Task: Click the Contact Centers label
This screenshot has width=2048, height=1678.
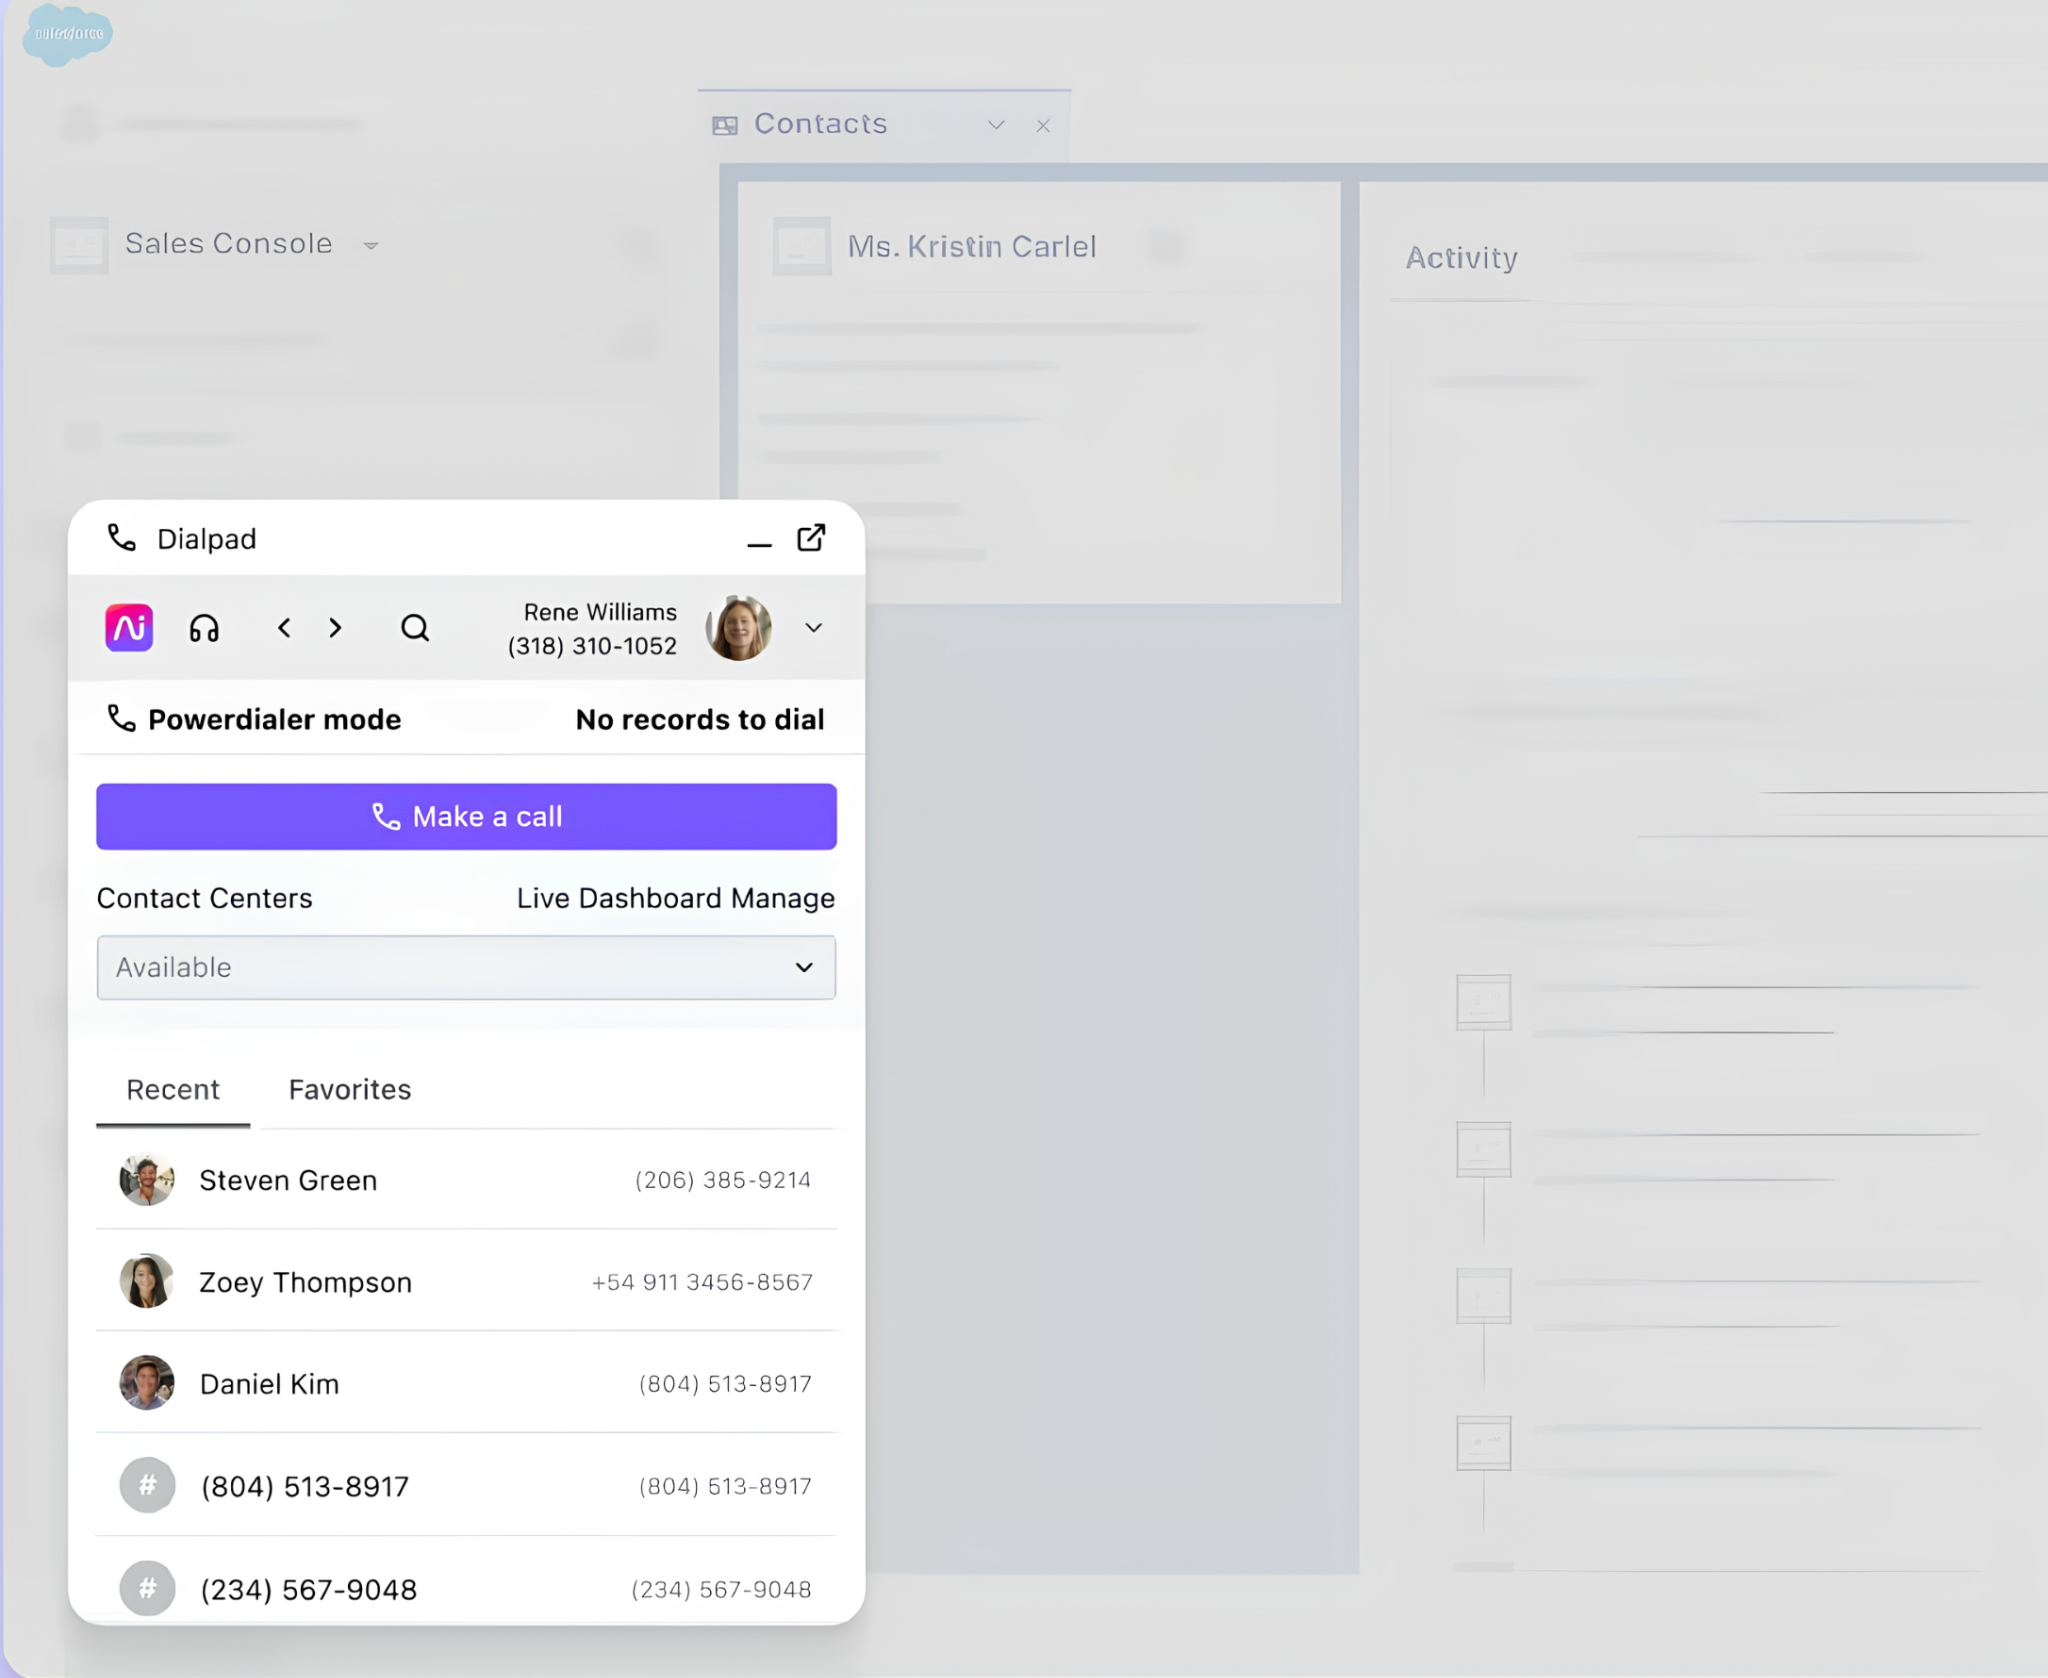Action: 205,898
